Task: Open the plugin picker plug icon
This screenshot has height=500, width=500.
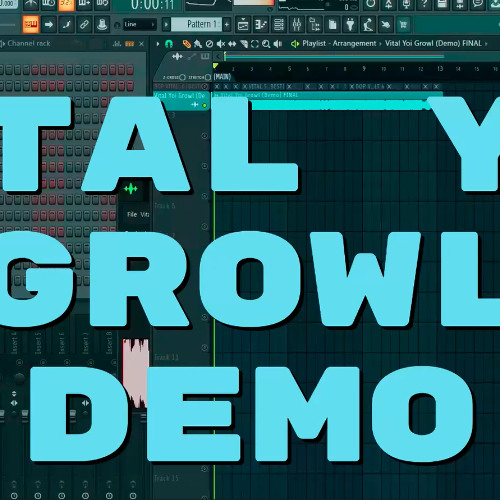Action: point(350,25)
